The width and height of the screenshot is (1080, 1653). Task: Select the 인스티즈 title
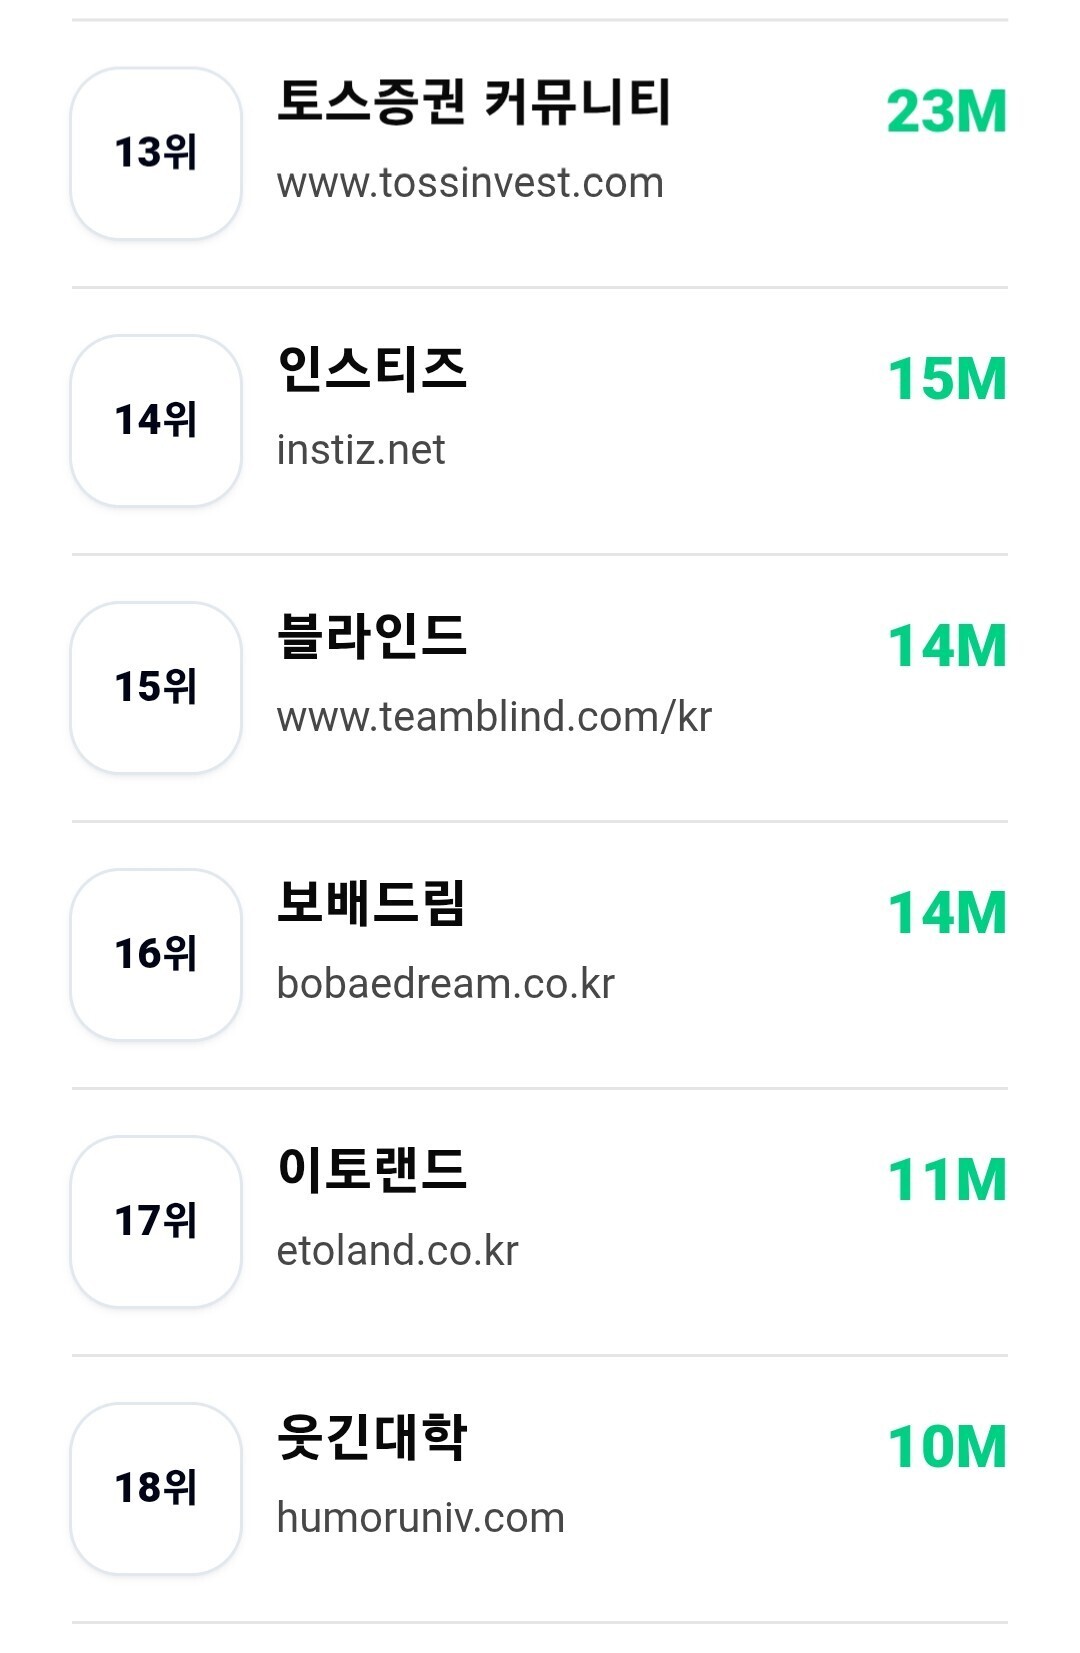click(372, 369)
